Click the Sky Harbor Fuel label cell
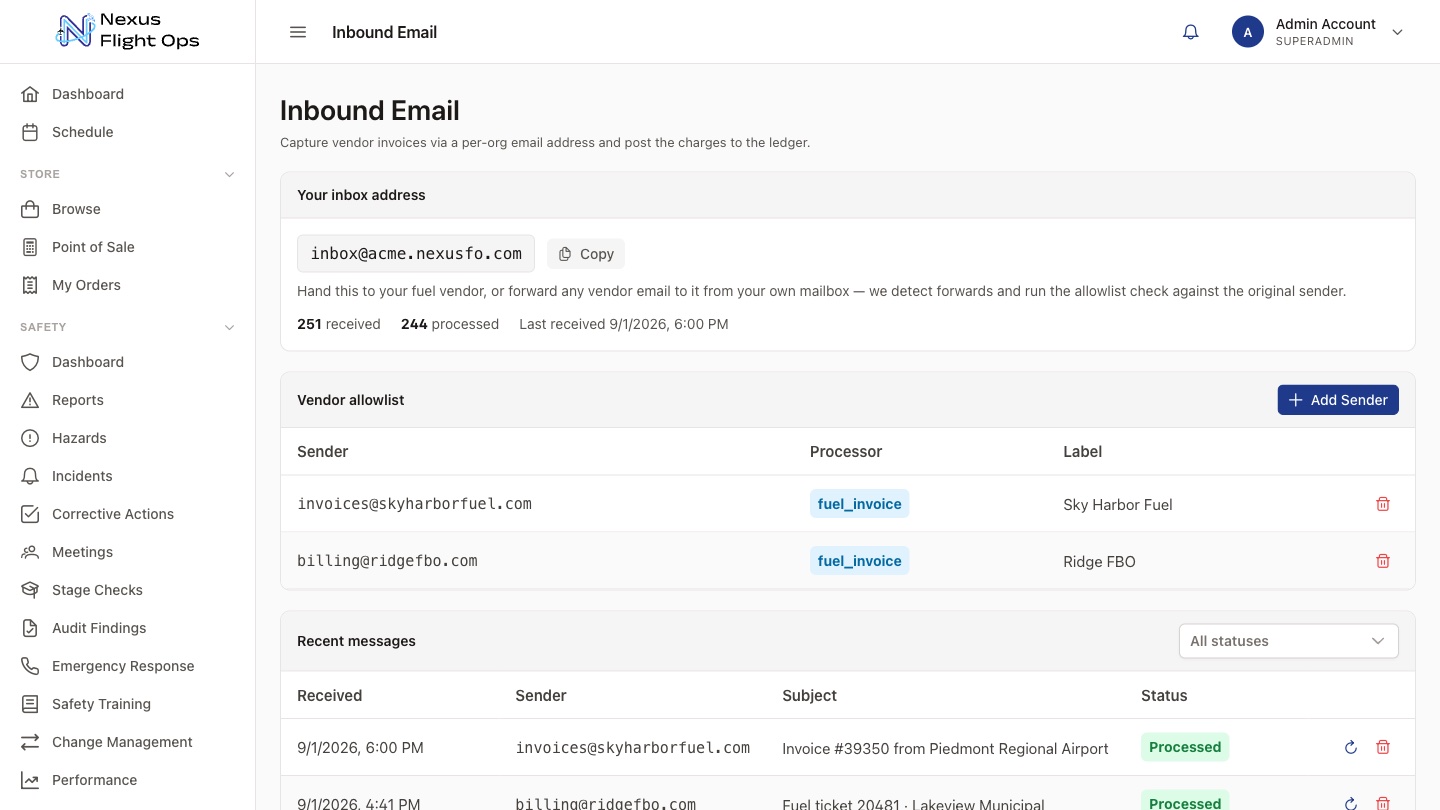This screenshot has height=810, width=1440. pyautogui.click(x=1118, y=505)
